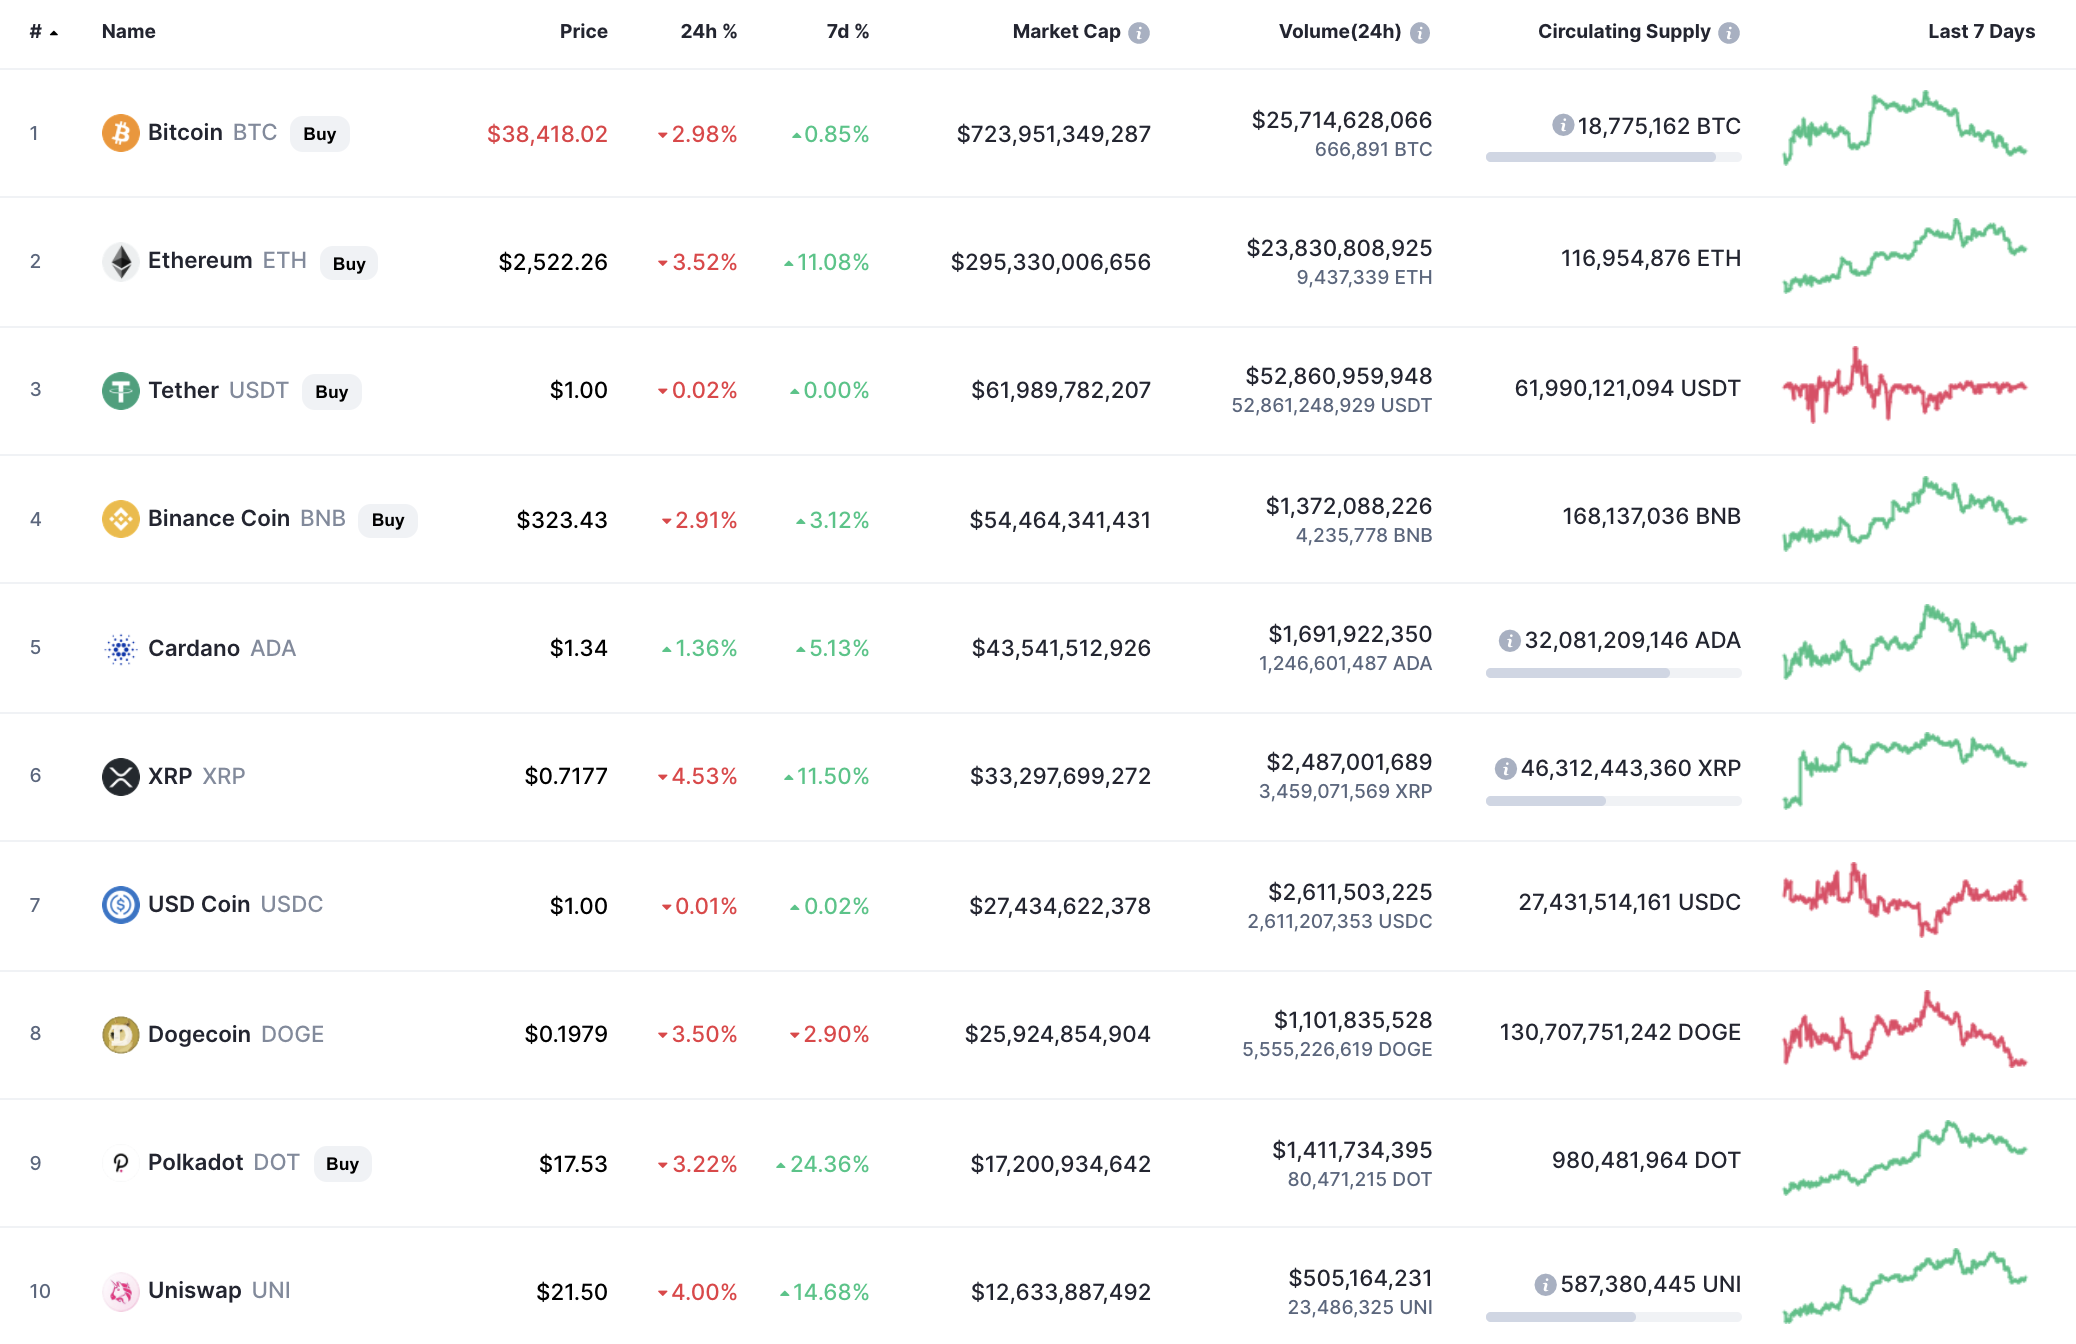
Task: Click the Market Cap info icon
Action: [x=1139, y=33]
